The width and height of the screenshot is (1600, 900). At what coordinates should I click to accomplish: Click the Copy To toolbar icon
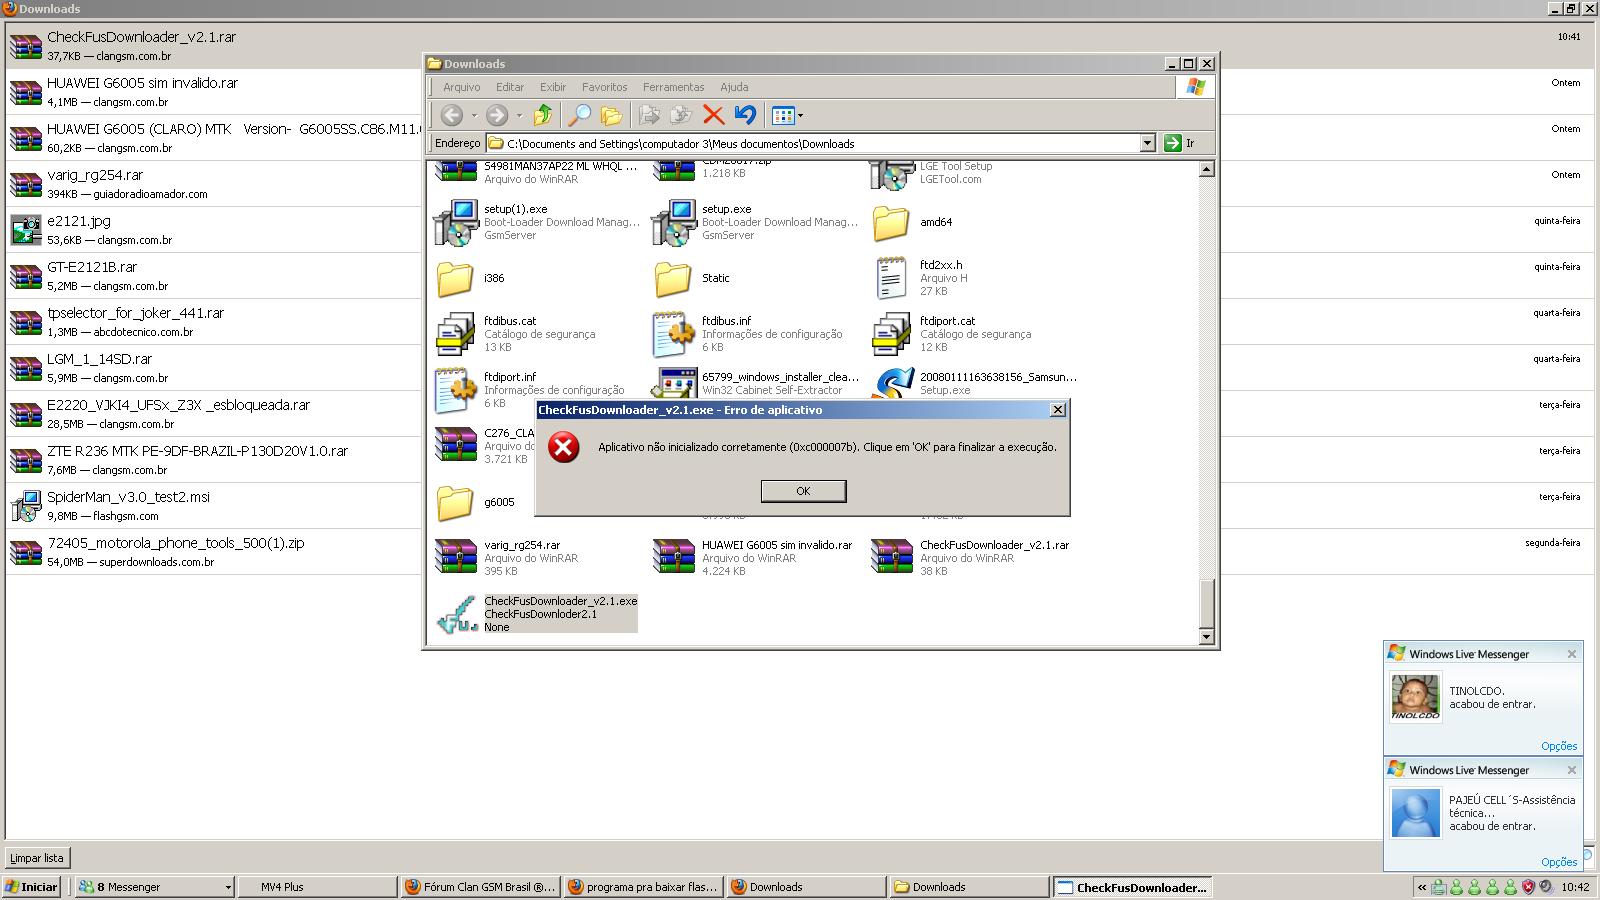[681, 115]
